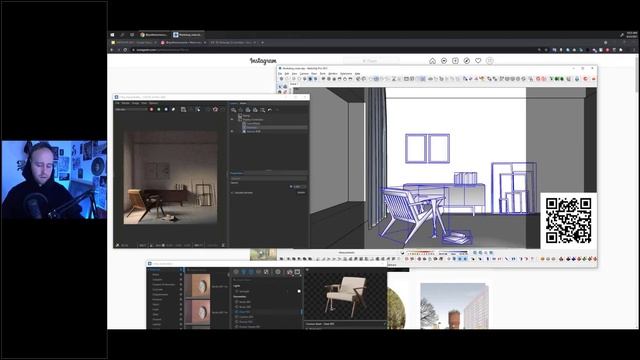Select second material sphere thumbnail
The image size is (640, 360).
197,311
